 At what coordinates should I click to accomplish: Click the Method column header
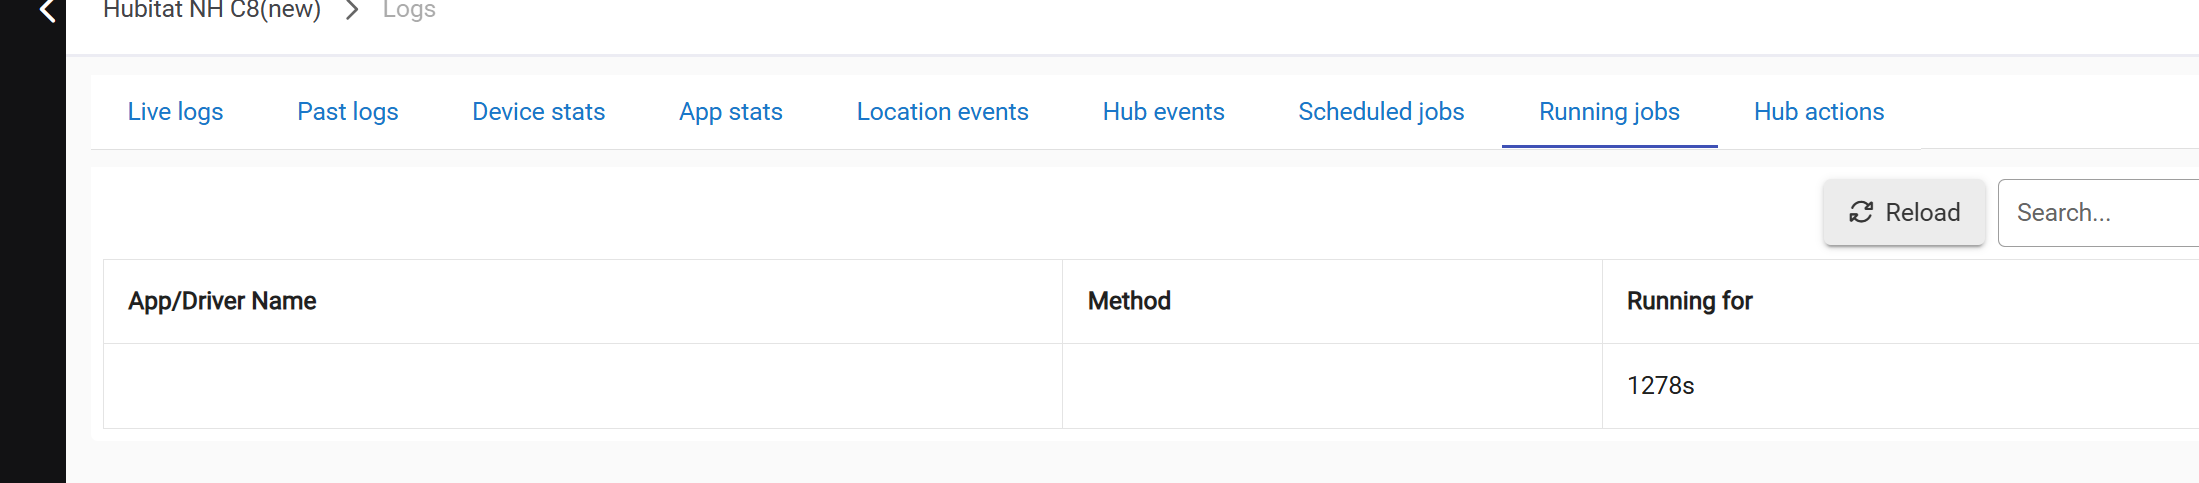(x=1129, y=301)
